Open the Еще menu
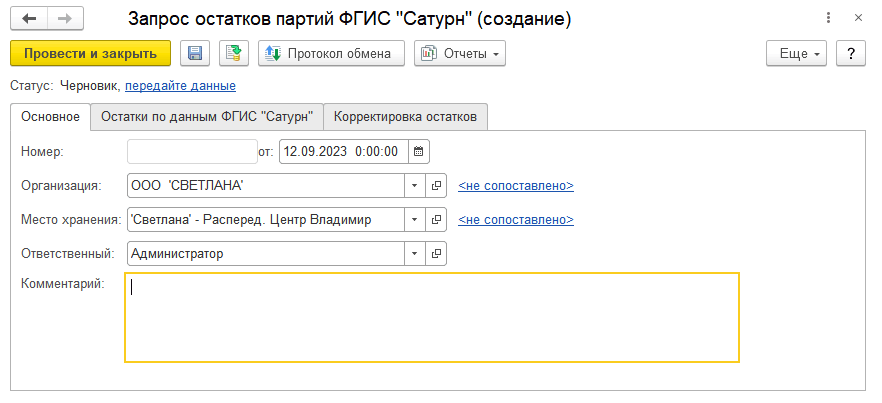The height and width of the screenshot is (403, 882). (797, 53)
